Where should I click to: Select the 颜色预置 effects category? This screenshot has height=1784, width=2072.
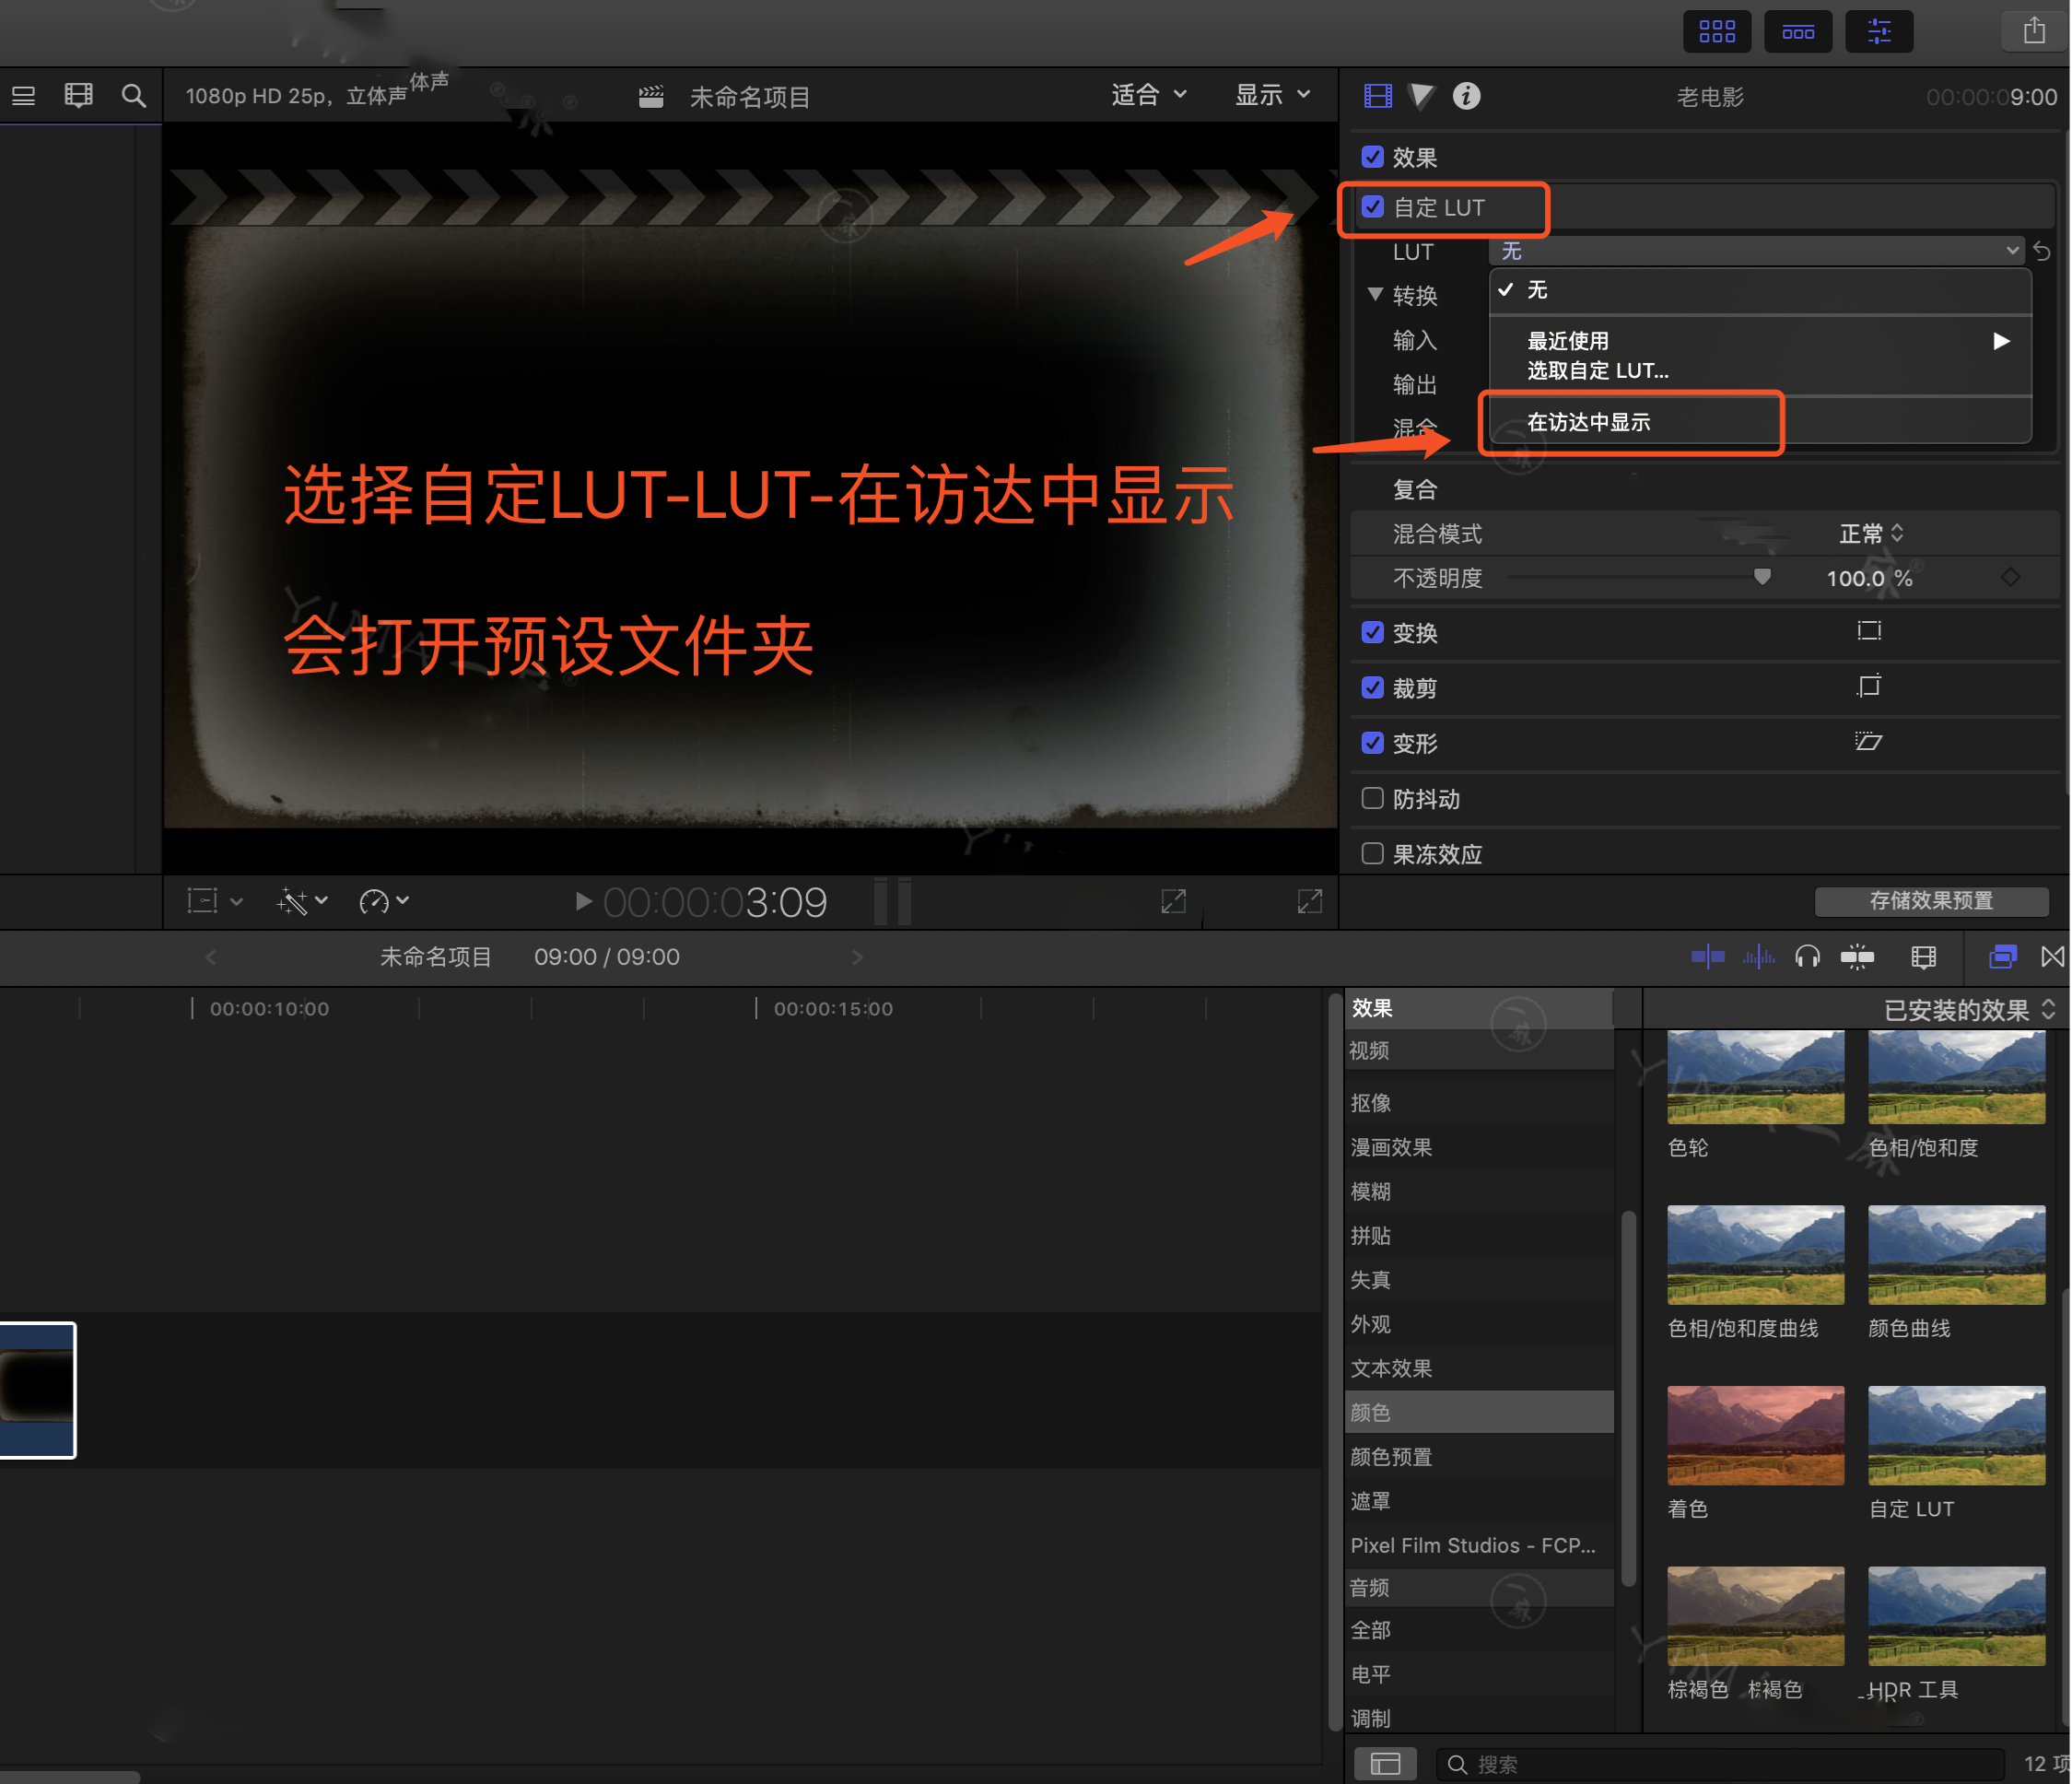pyautogui.click(x=1478, y=1456)
